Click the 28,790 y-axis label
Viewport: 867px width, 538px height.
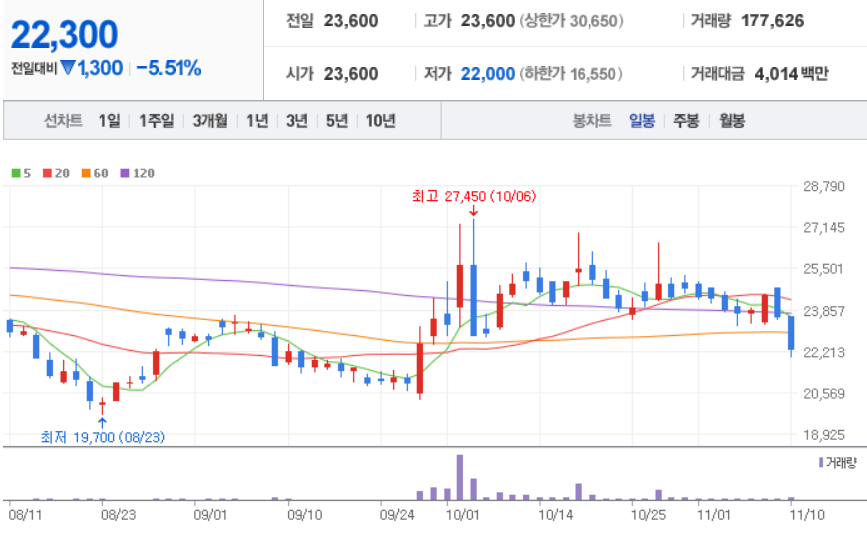click(x=824, y=186)
